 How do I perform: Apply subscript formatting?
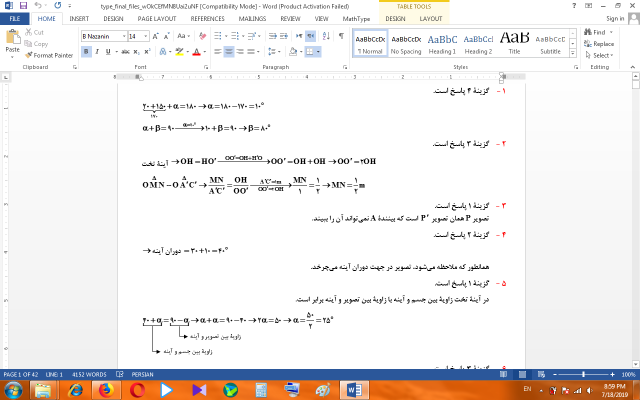(136, 52)
